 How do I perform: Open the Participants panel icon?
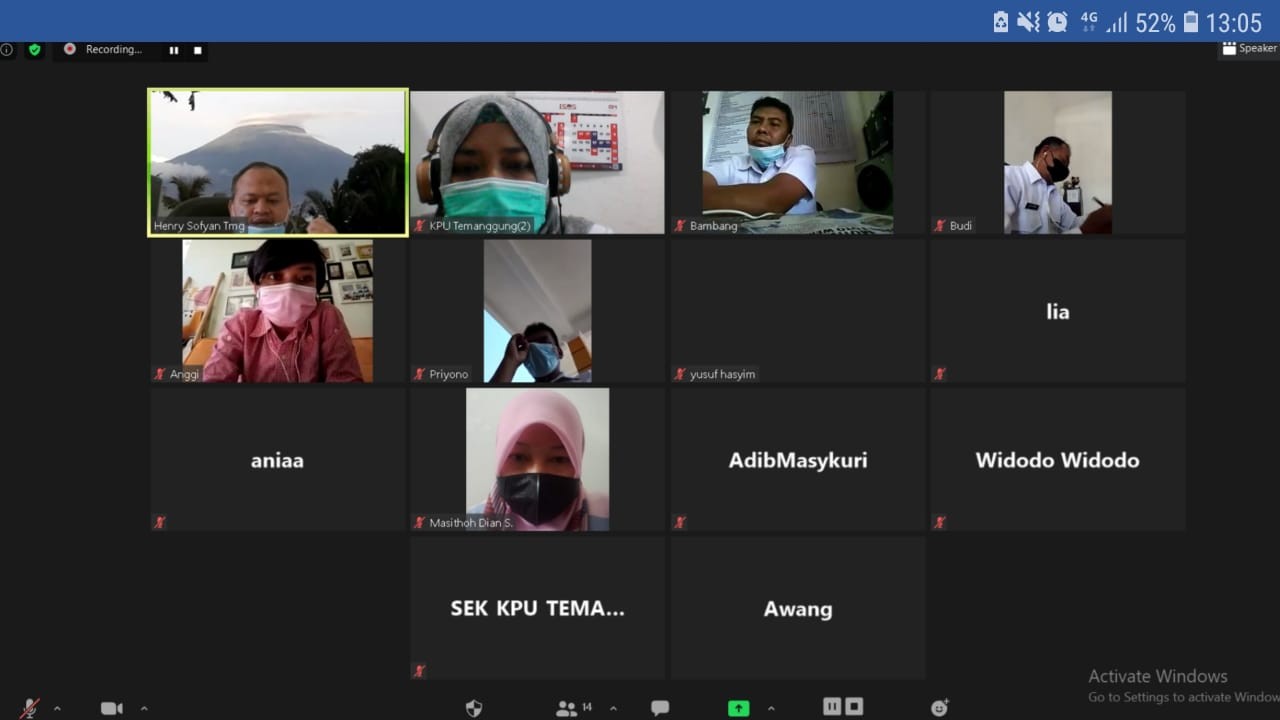point(567,708)
